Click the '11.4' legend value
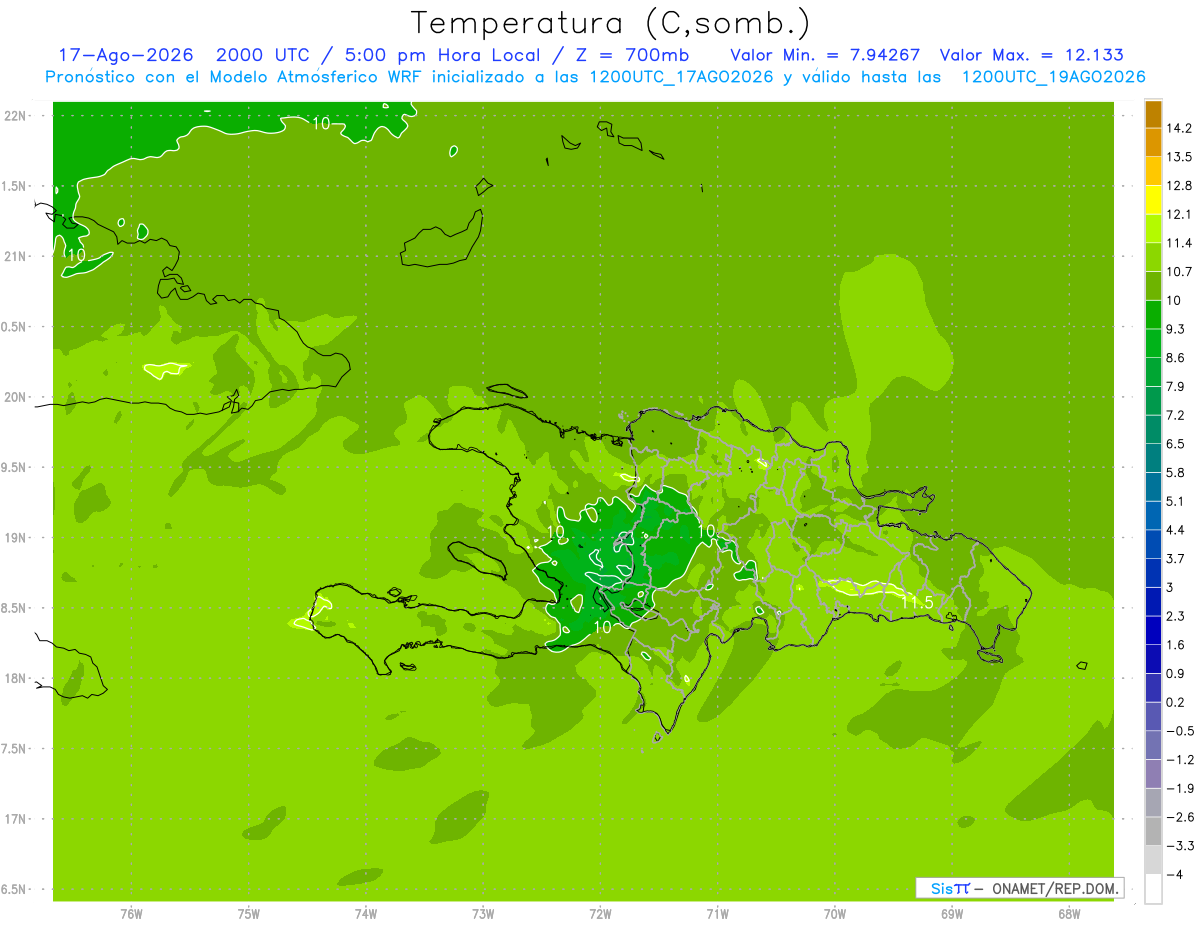 (x=1179, y=243)
